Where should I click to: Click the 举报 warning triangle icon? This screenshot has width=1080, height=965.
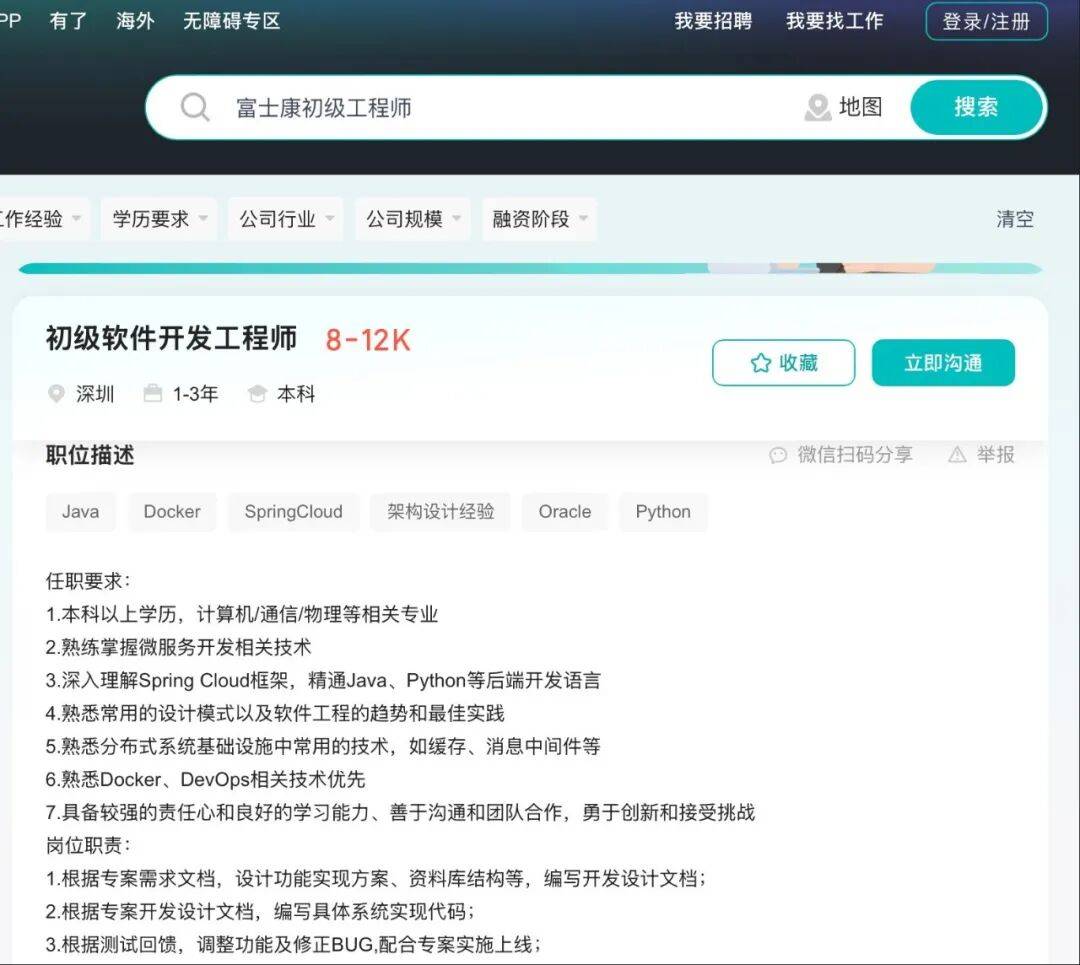tap(956, 455)
